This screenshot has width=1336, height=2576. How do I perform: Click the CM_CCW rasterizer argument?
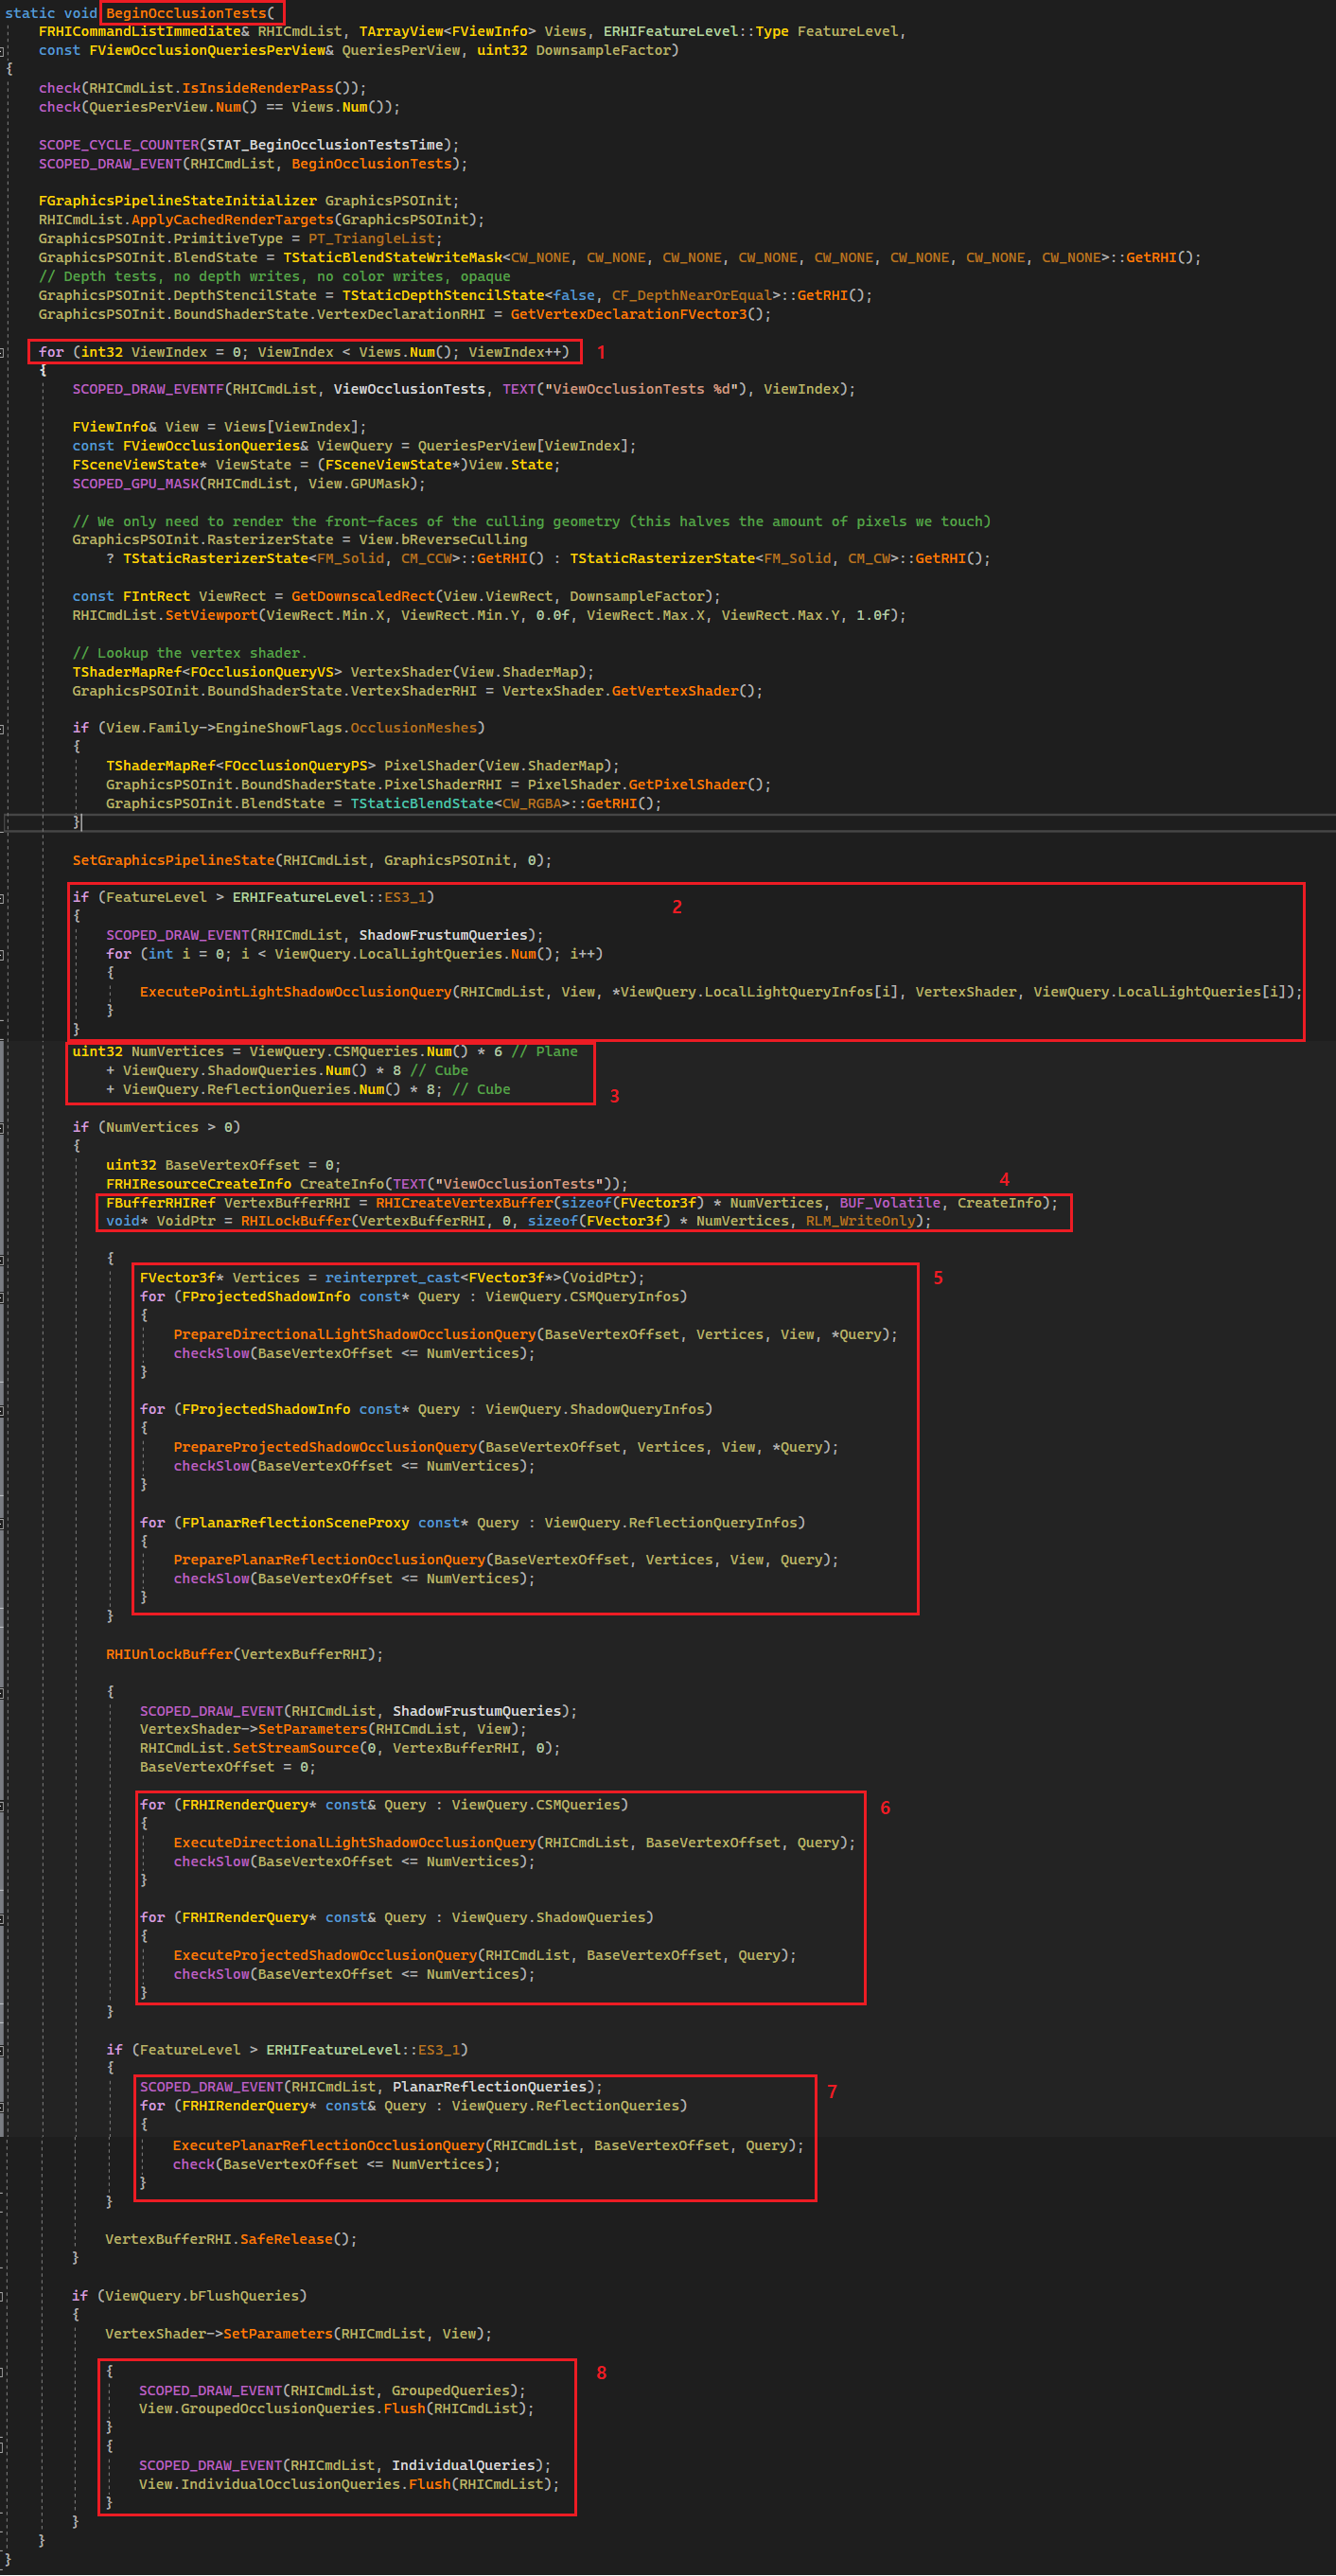point(426,559)
